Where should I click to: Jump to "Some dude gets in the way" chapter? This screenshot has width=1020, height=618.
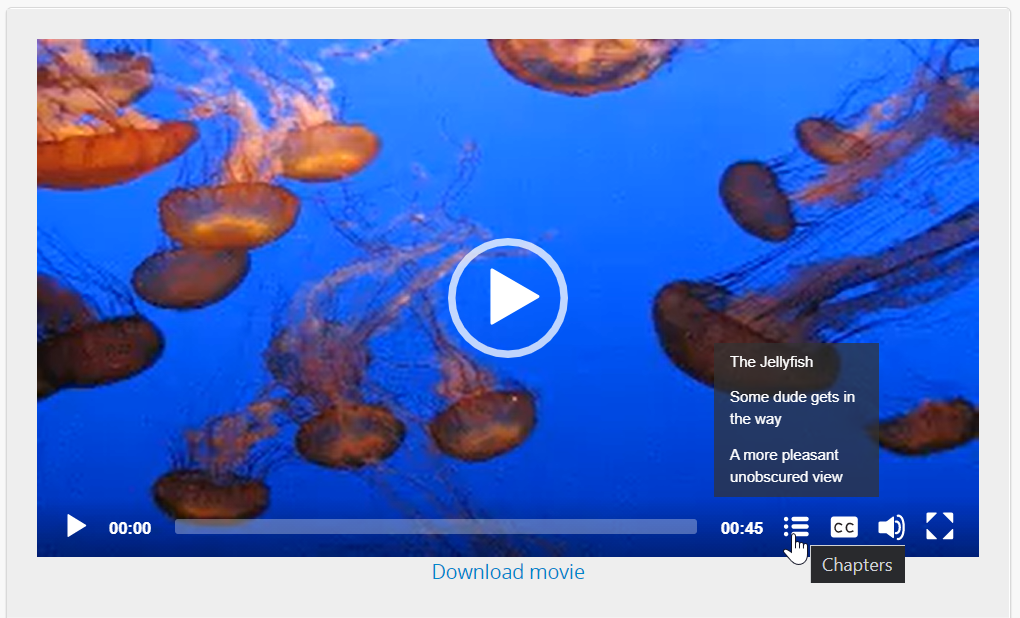pos(792,408)
